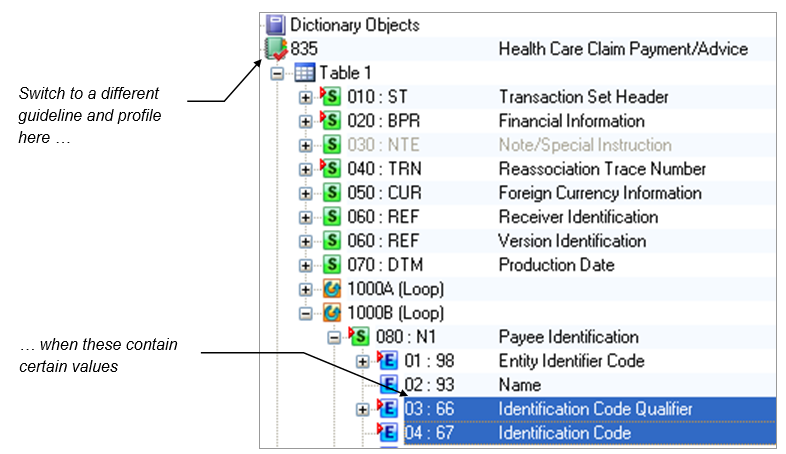Click the 1000A loop icon

pos(332,289)
